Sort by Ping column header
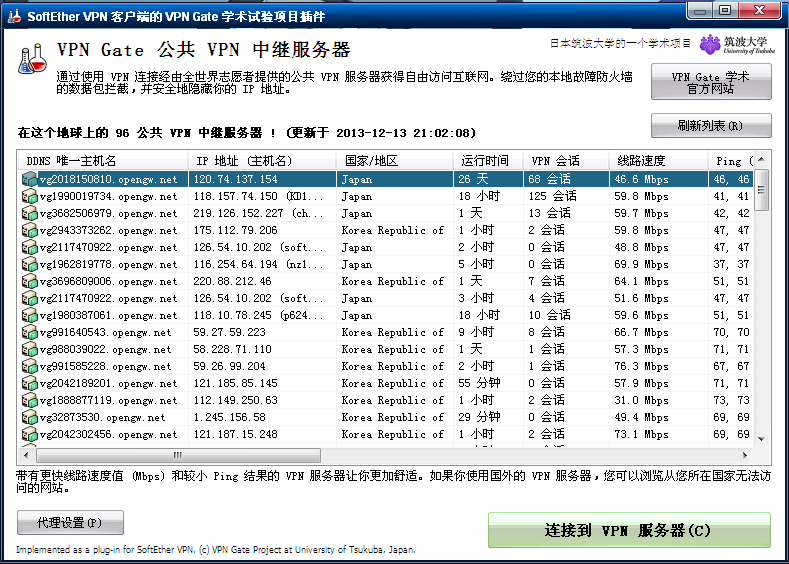 click(731, 161)
